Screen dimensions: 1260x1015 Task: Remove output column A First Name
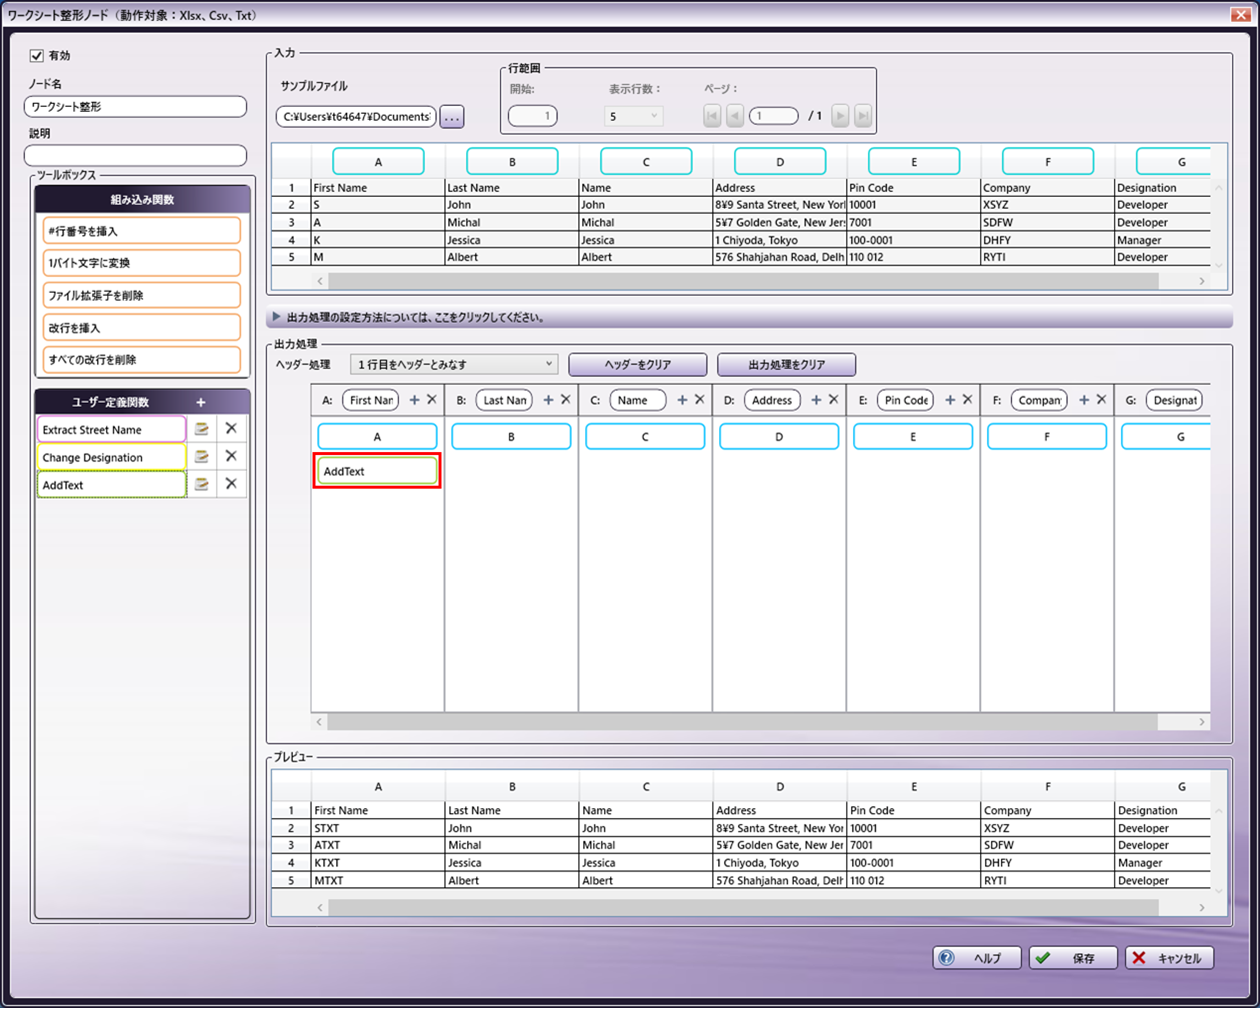point(432,400)
